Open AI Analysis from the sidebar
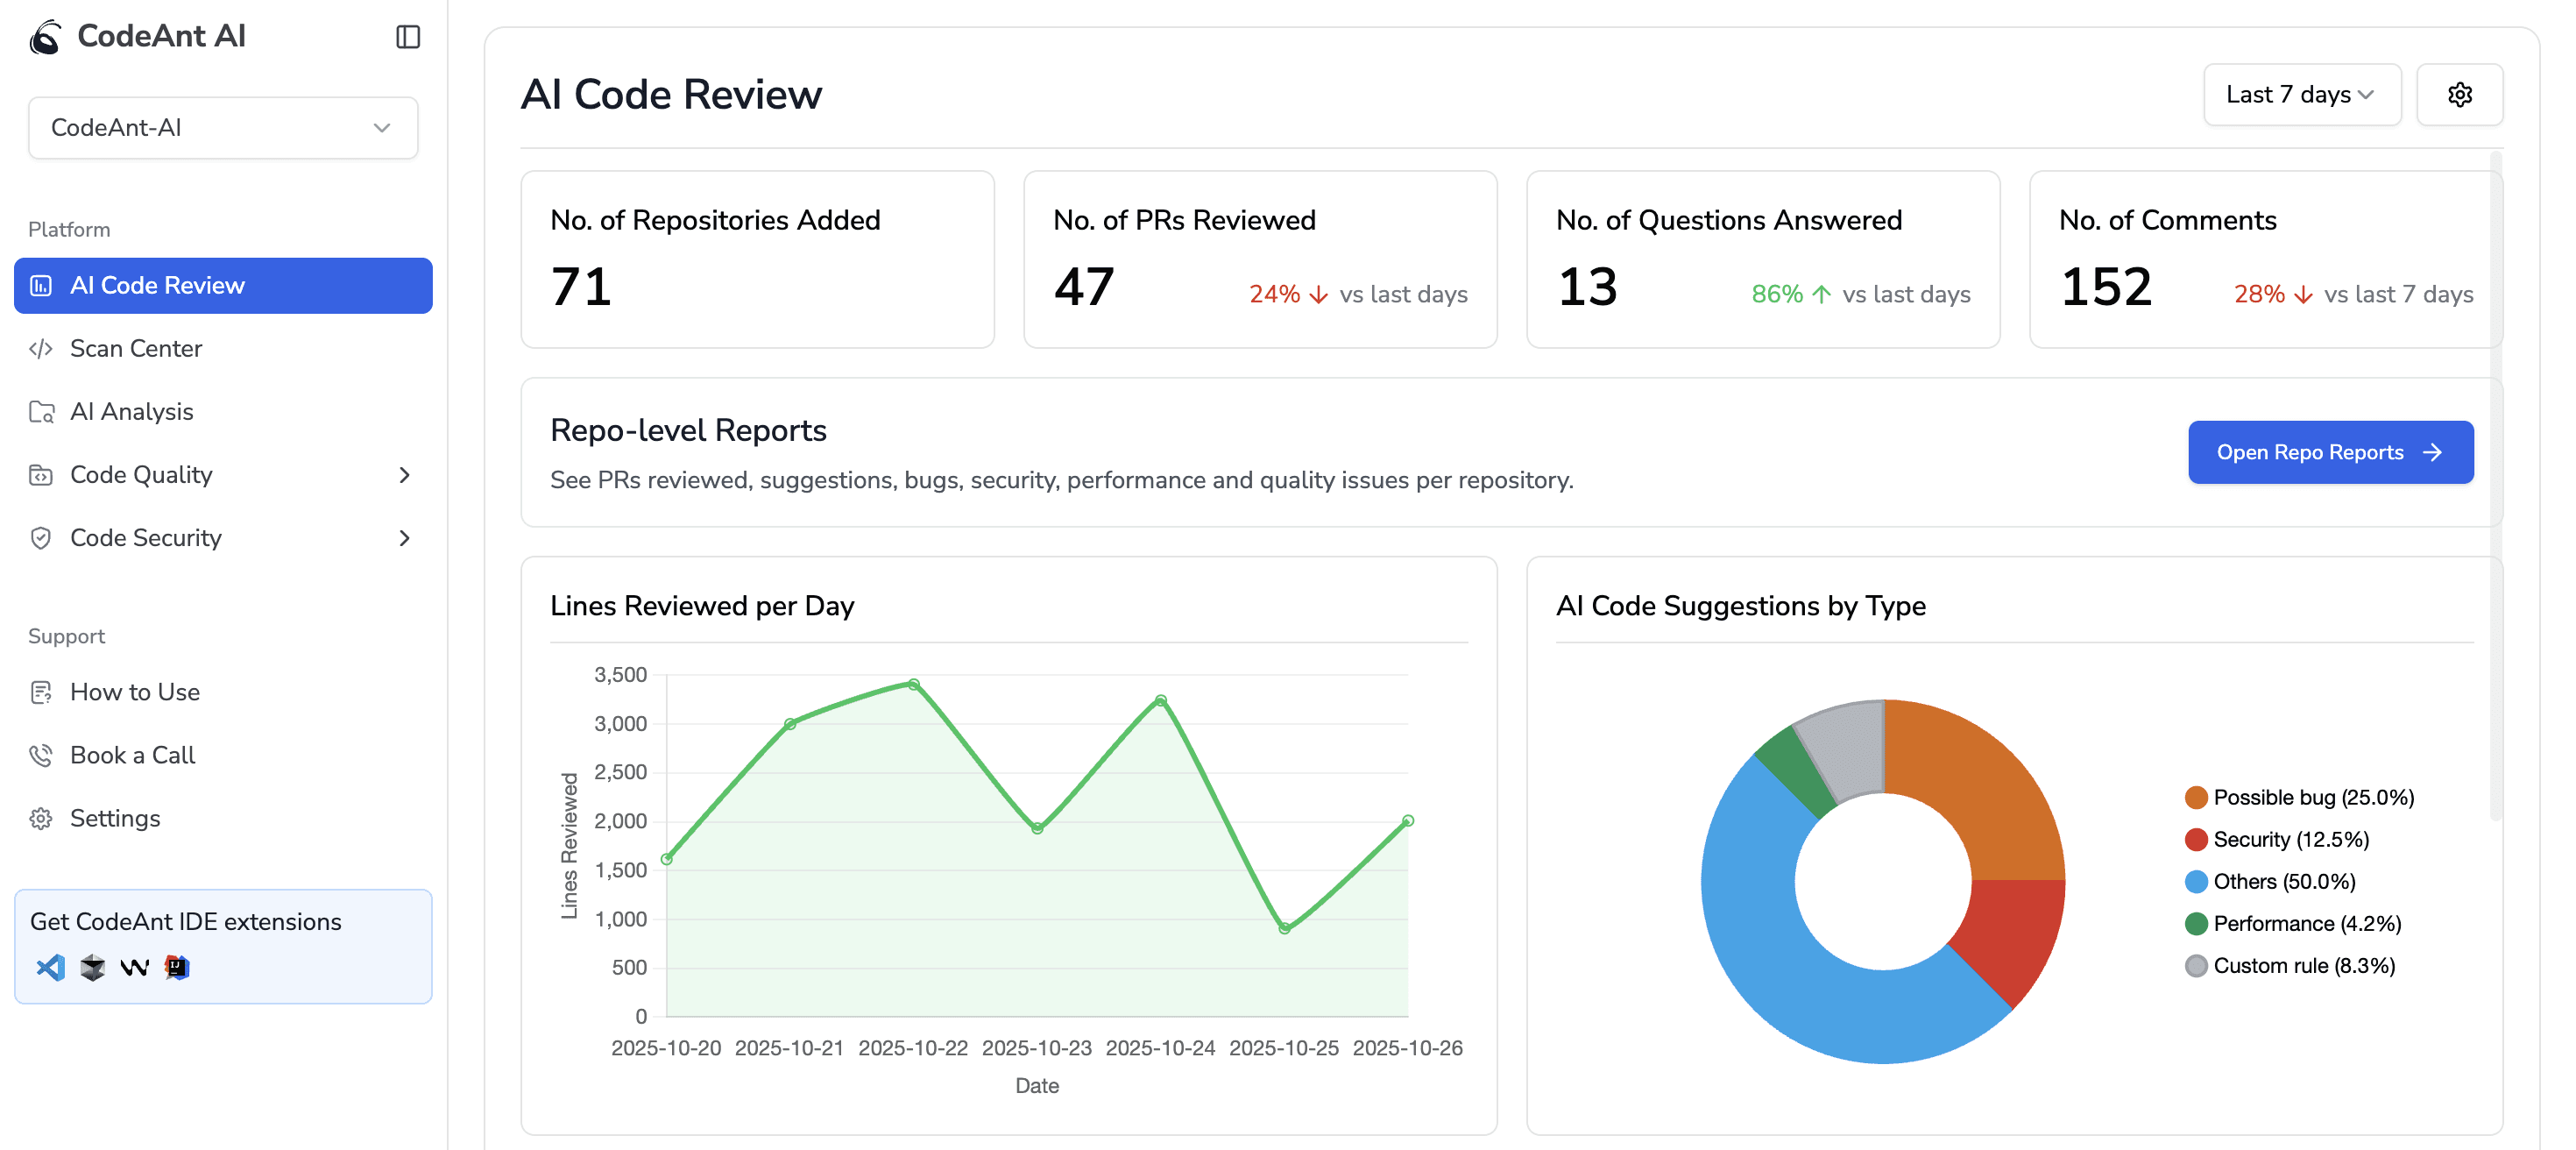Image resolution: width=2576 pixels, height=1150 pixels. (x=131, y=411)
